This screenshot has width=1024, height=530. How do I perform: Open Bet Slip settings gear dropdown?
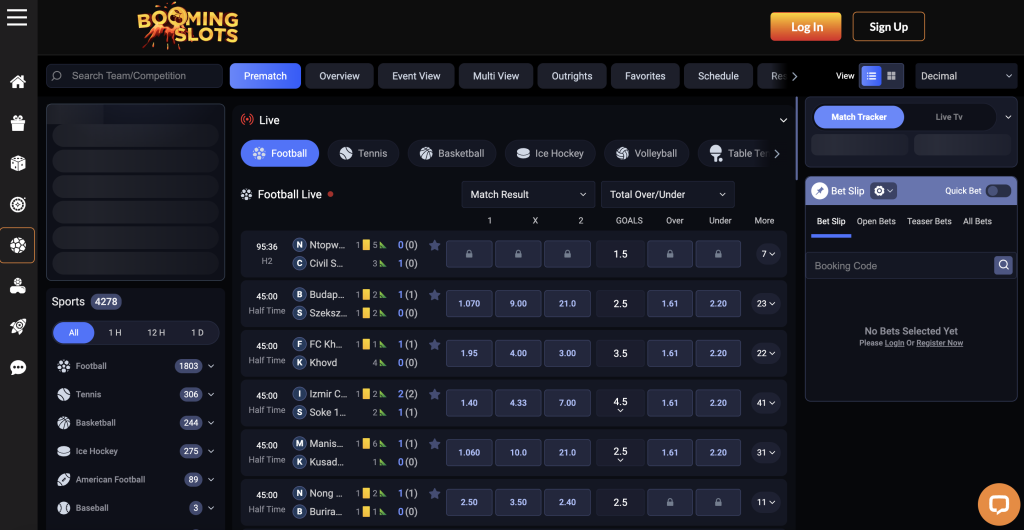click(883, 191)
